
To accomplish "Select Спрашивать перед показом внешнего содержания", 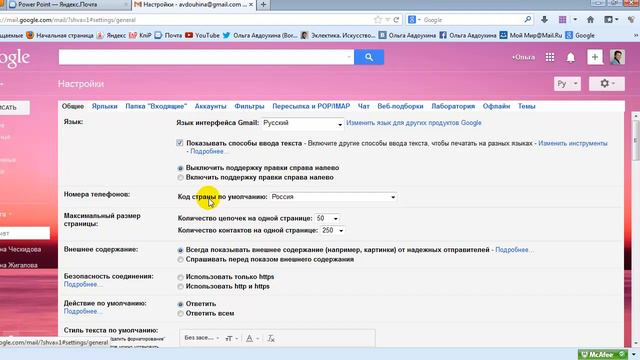I will coord(180,260).
